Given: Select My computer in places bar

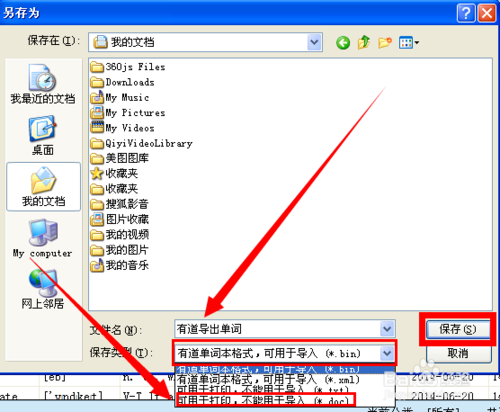Looking at the screenshot, I should [x=43, y=239].
